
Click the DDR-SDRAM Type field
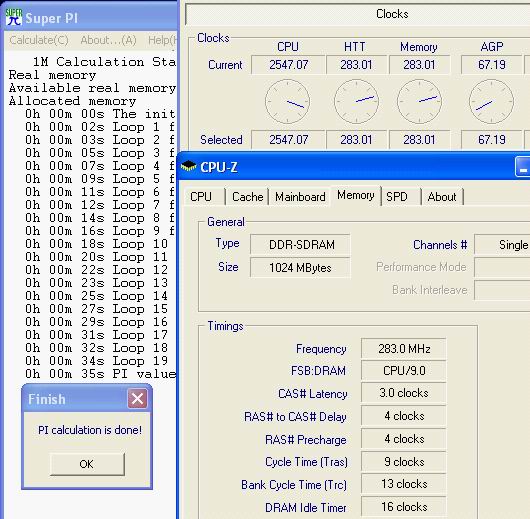(300, 244)
